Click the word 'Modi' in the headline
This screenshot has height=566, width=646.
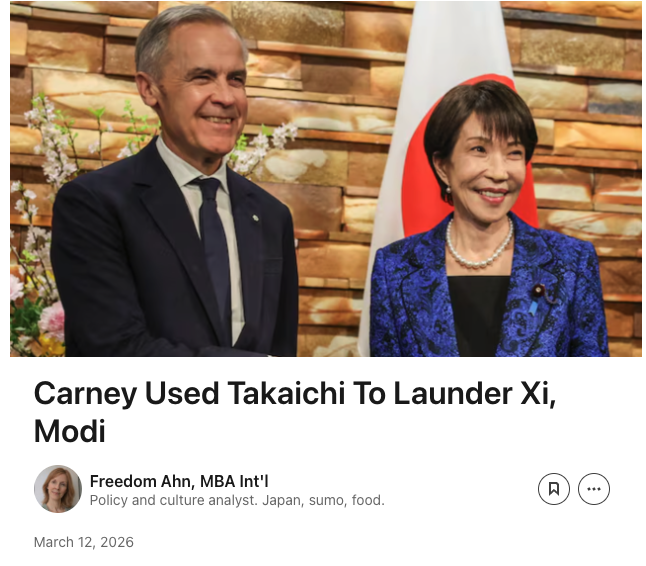pos(70,431)
